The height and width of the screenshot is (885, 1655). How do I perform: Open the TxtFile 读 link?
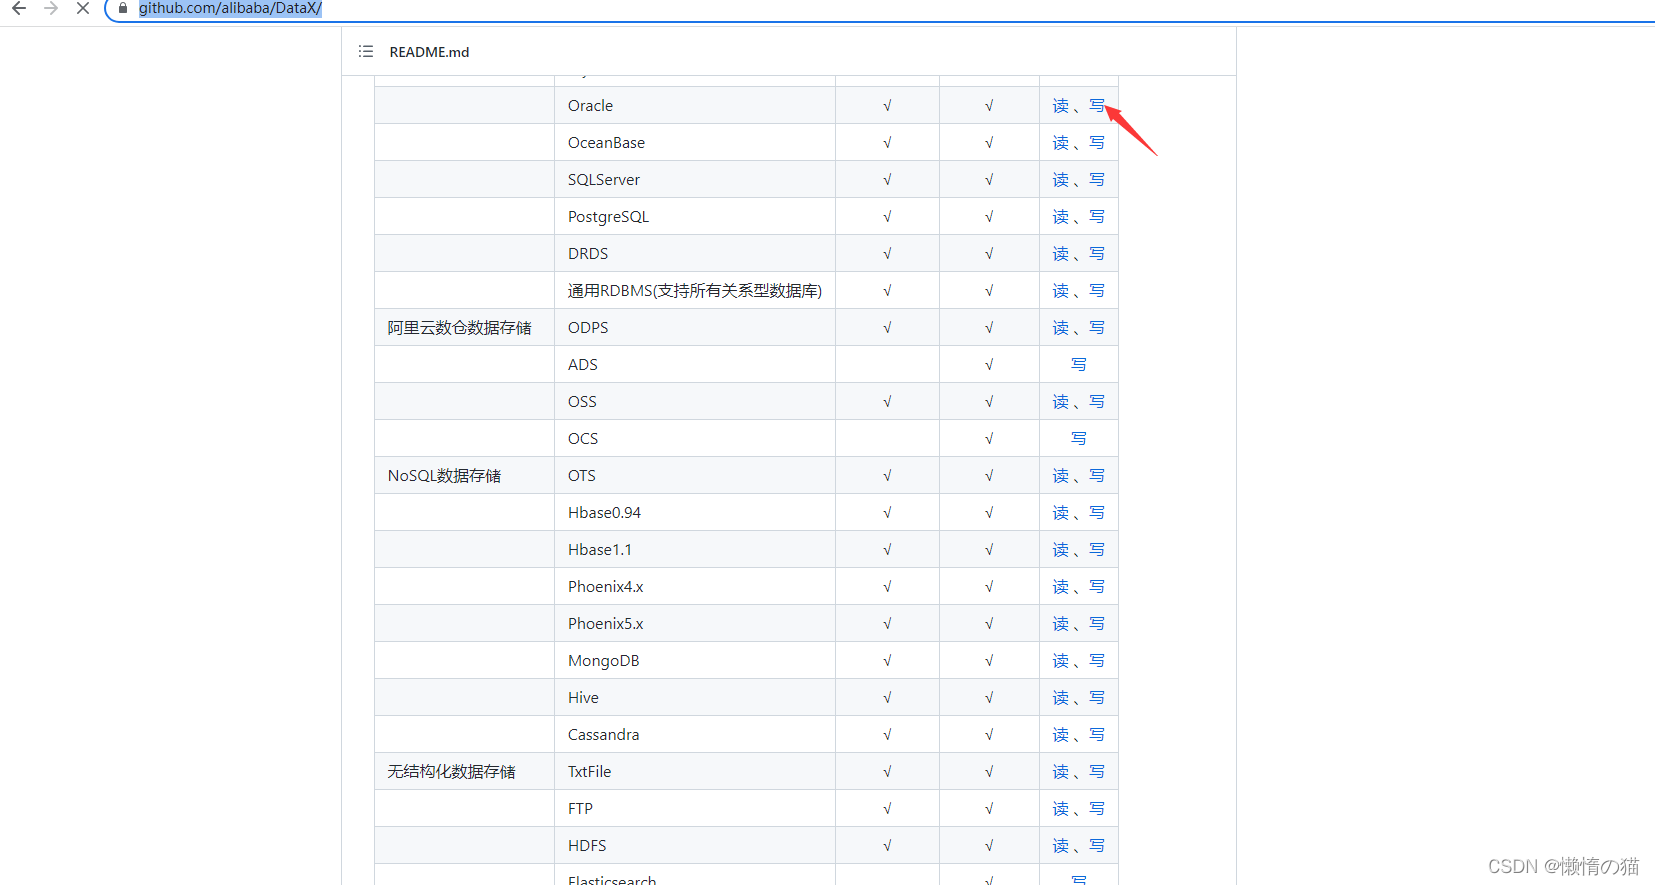pos(1060,772)
